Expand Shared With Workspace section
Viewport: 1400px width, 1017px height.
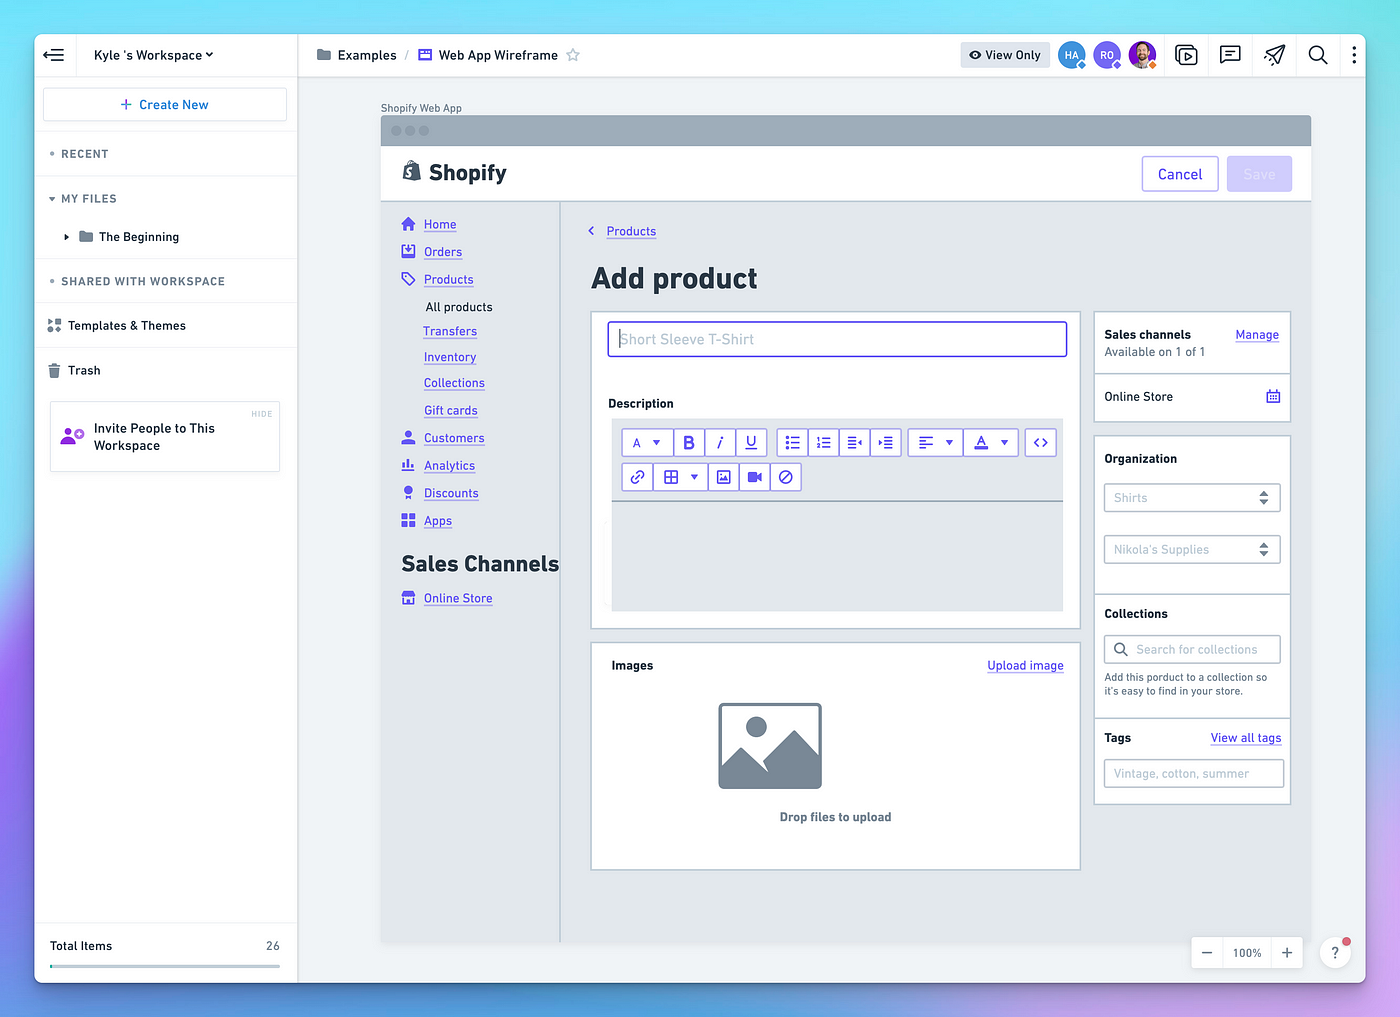137,281
